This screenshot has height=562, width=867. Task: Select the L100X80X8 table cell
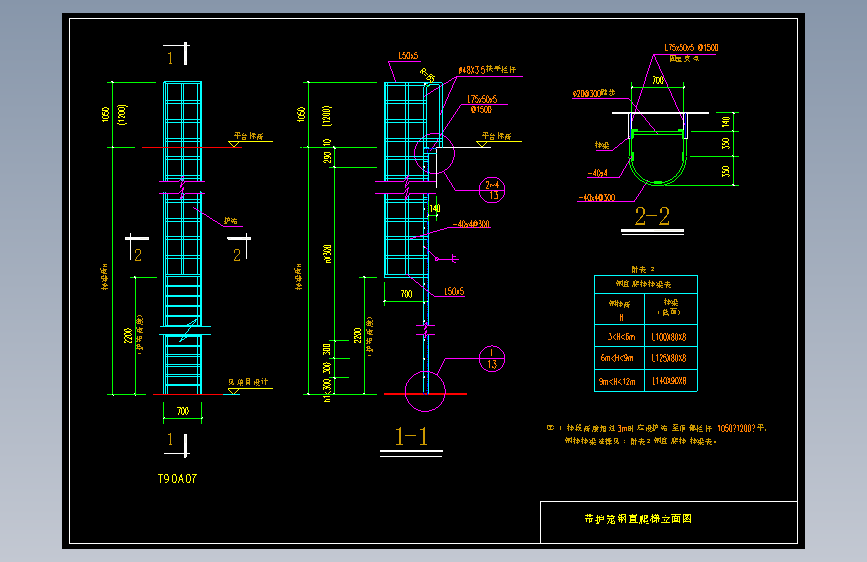[668, 337]
